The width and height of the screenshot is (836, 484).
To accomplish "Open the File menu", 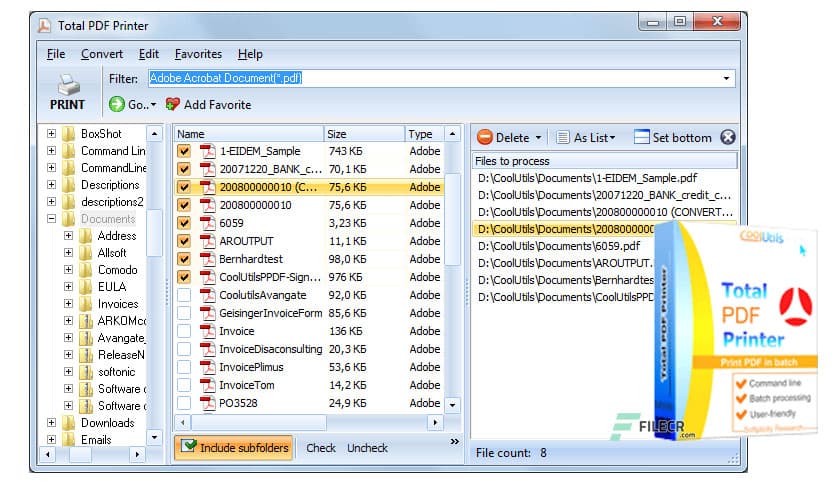I will (56, 54).
